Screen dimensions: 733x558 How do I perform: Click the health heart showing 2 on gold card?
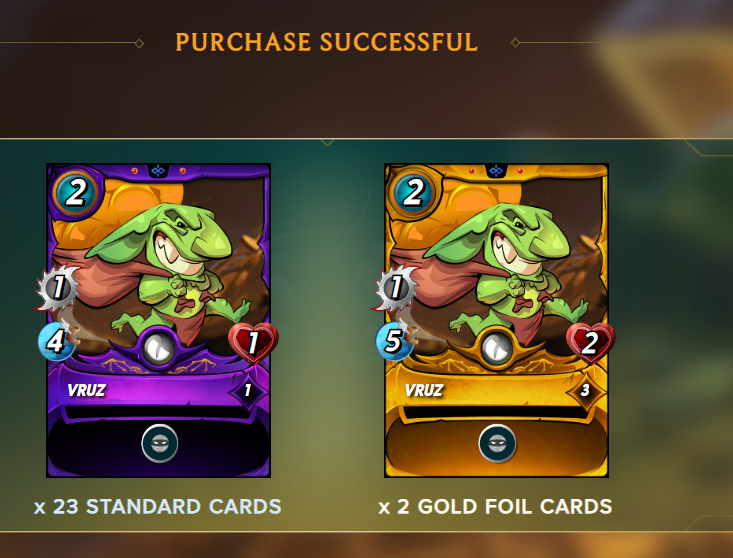point(590,343)
